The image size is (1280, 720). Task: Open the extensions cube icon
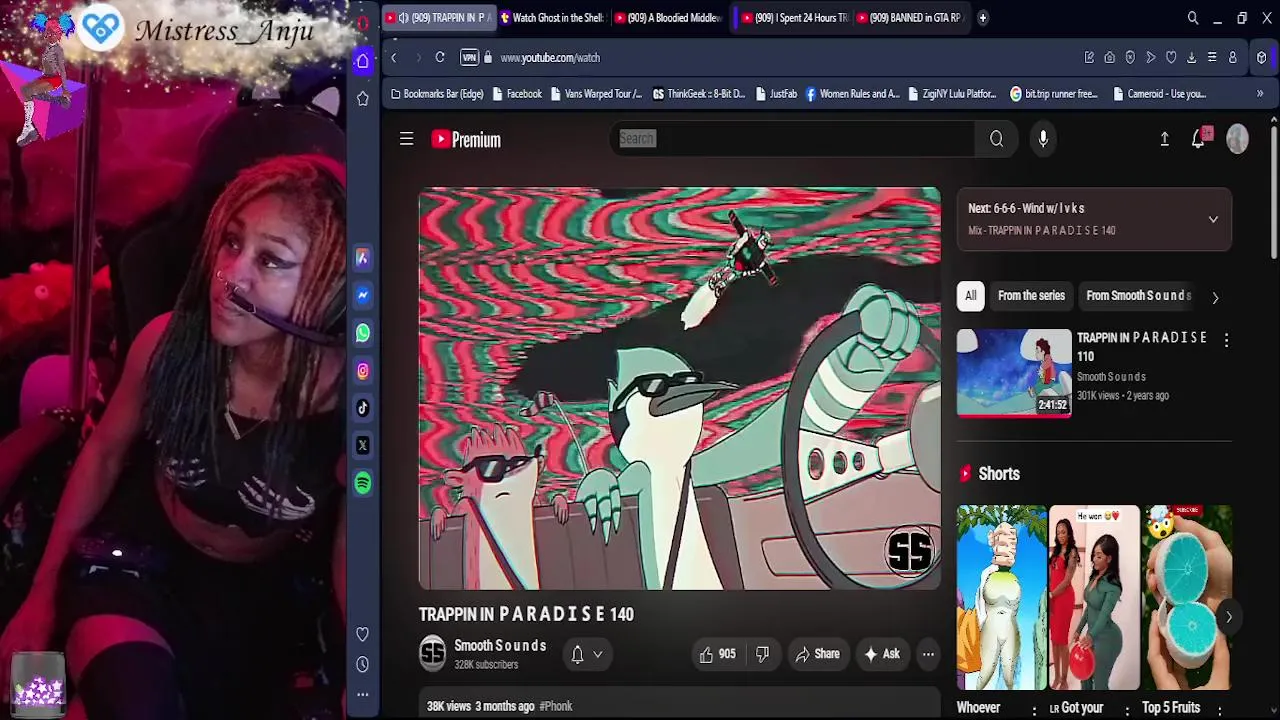1262,57
